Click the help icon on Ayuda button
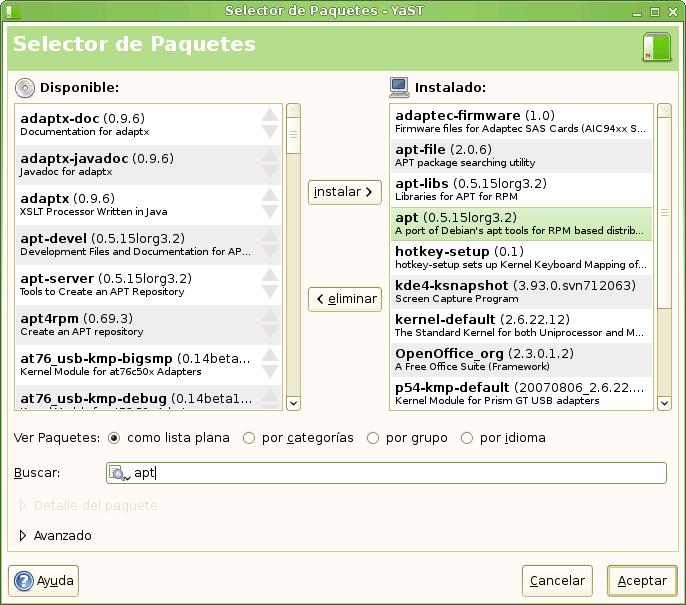 pos(24,581)
